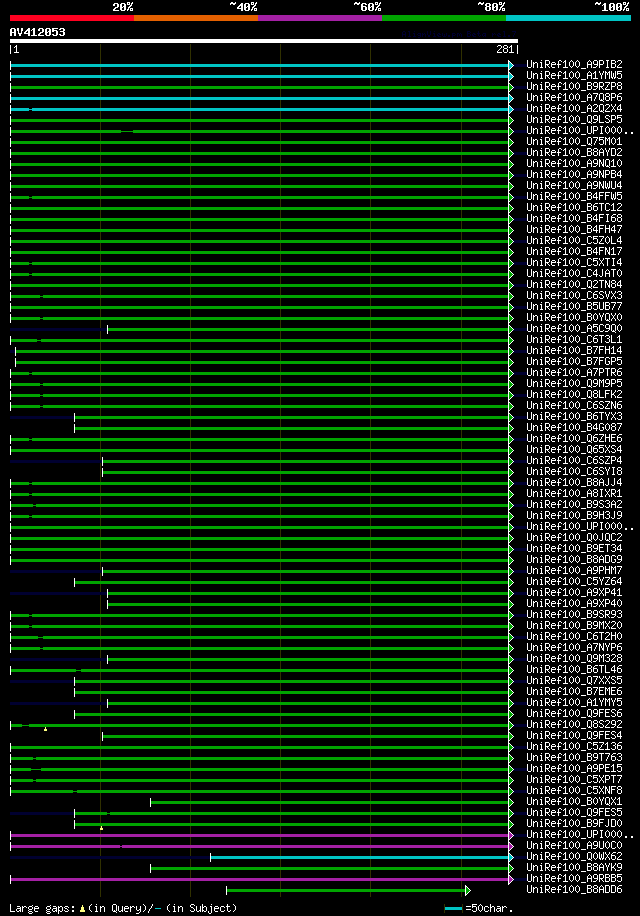Select the UniRef100_C4JAT0 label

point(574,273)
